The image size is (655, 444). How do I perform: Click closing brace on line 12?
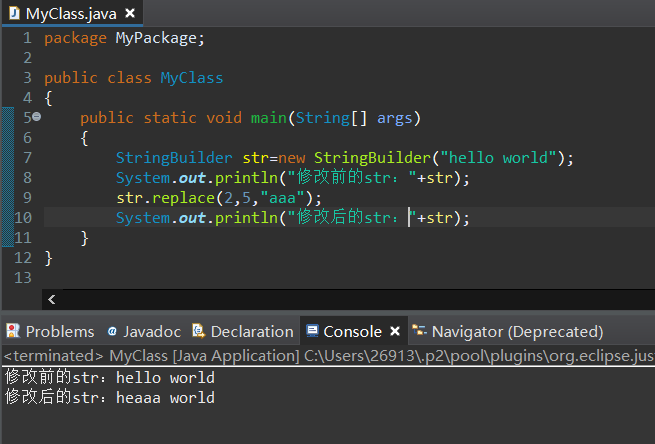click(x=48, y=258)
